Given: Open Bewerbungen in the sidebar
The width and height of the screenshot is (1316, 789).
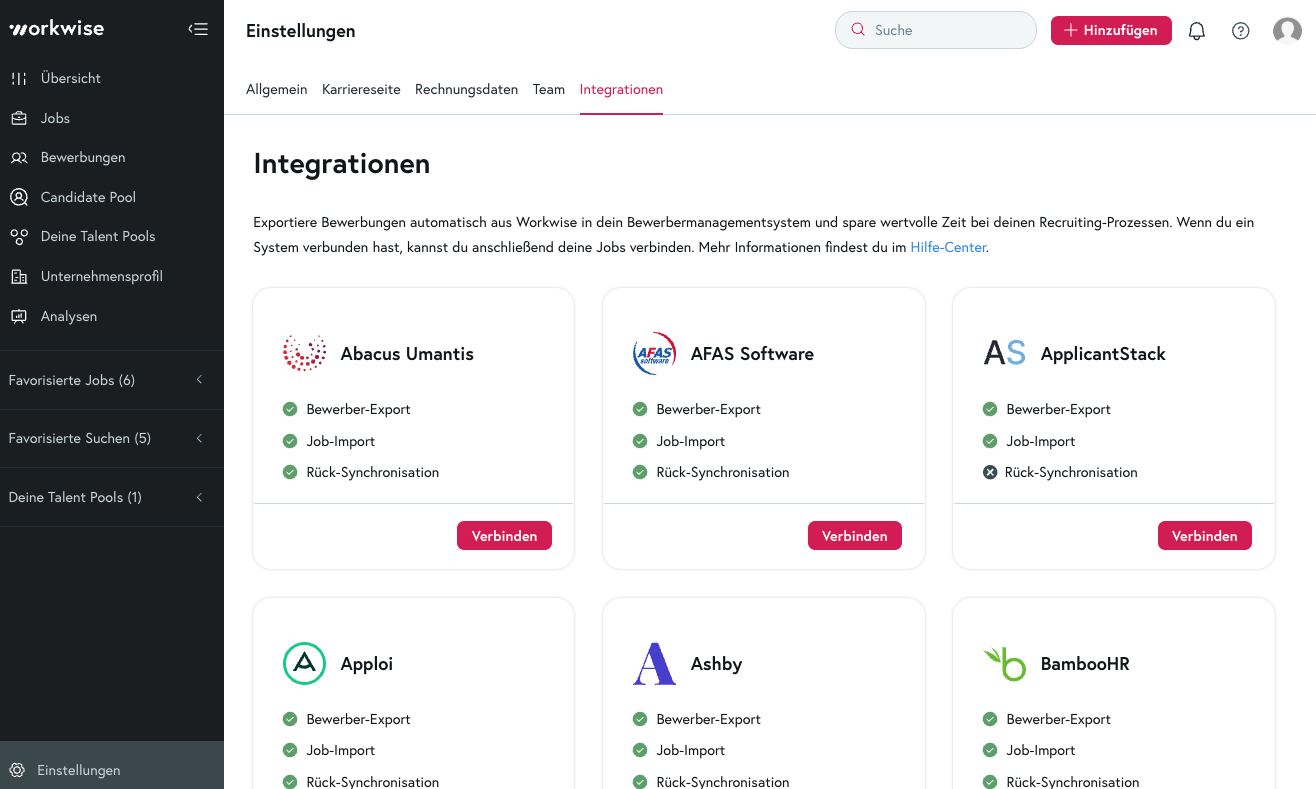Looking at the screenshot, I should tap(112, 157).
